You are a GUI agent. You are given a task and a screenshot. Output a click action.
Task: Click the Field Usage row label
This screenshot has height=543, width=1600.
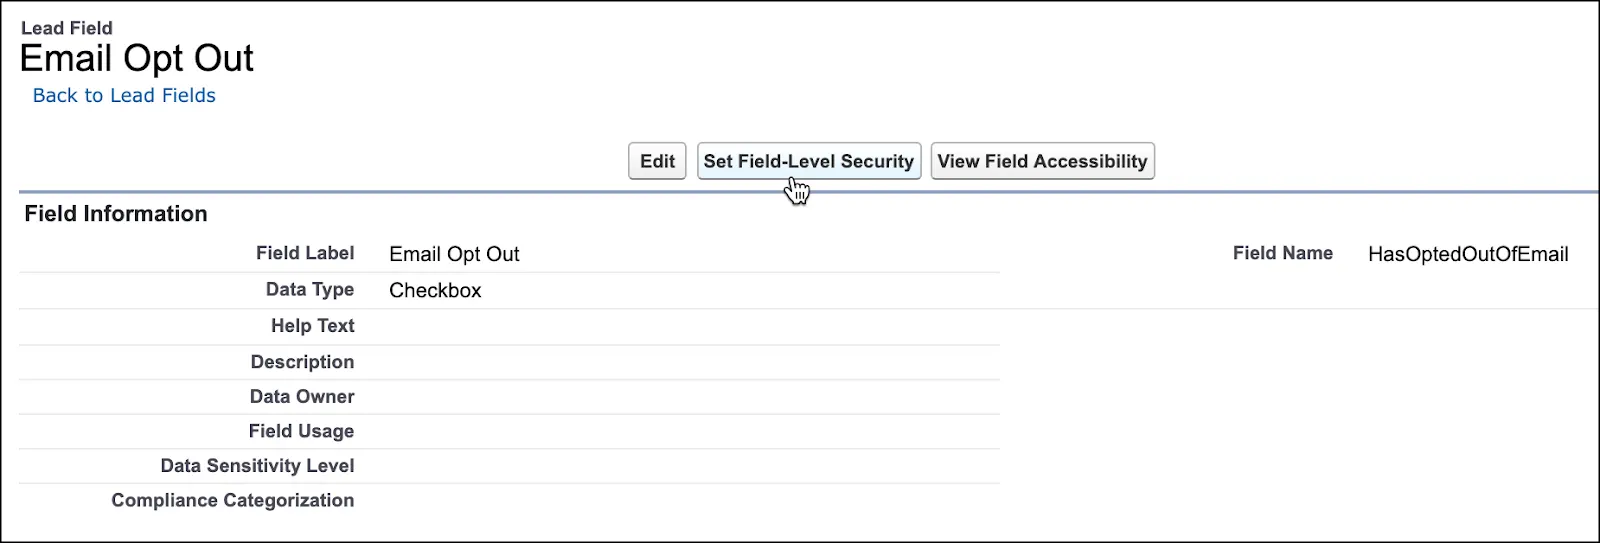click(301, 431)
